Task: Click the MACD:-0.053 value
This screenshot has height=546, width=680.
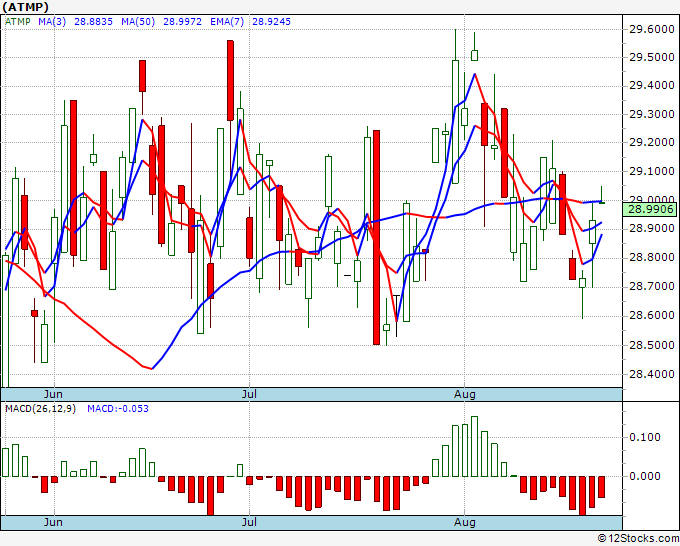Action: pyautogui.click(x=118, y=409)
